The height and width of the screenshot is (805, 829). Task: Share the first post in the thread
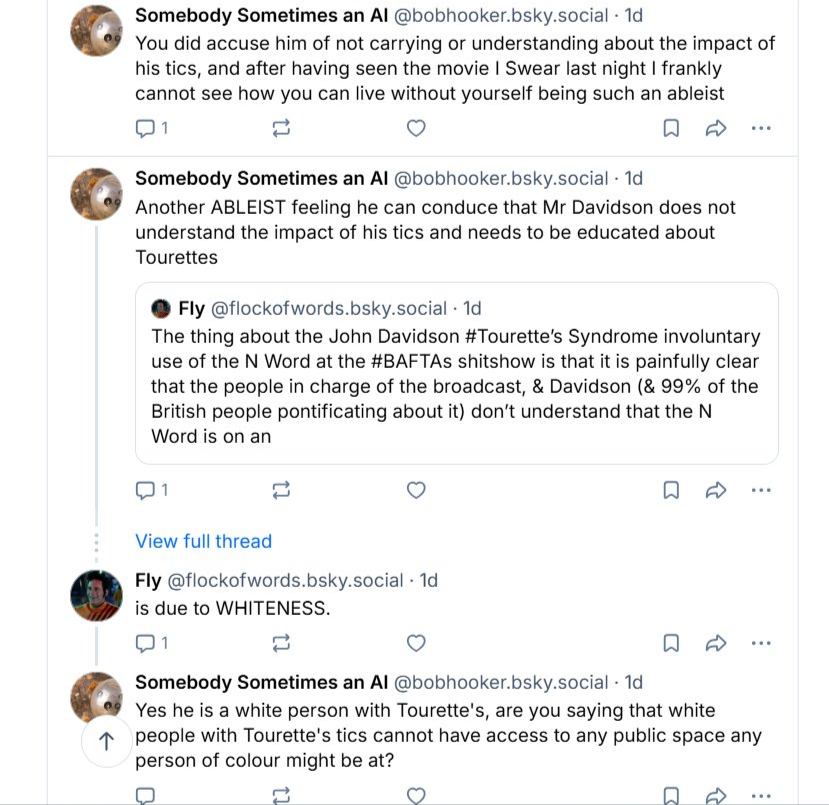pos(716,128)
